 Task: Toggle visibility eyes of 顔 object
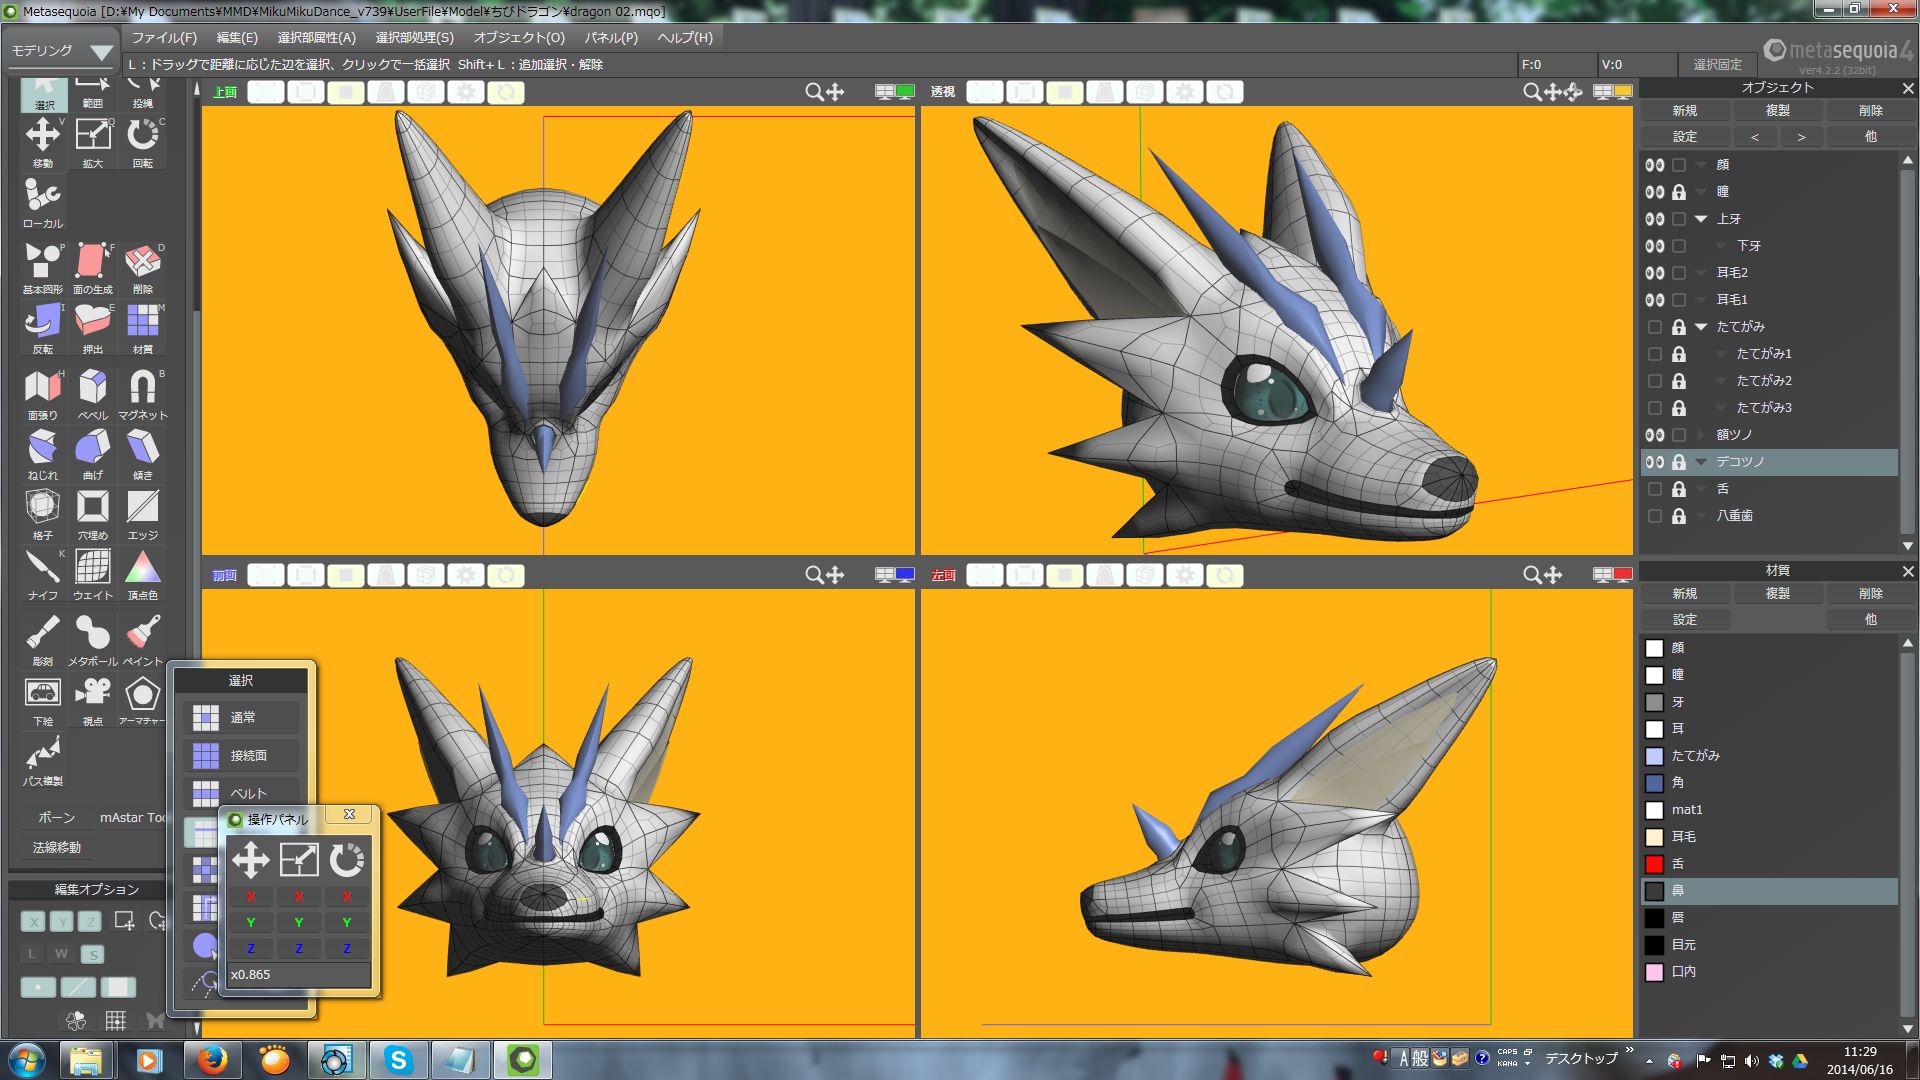[1655, 165]
